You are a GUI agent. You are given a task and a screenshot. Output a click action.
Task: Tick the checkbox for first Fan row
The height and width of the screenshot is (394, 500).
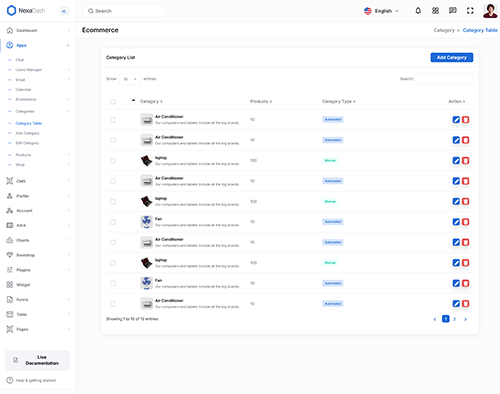[113, 222]
